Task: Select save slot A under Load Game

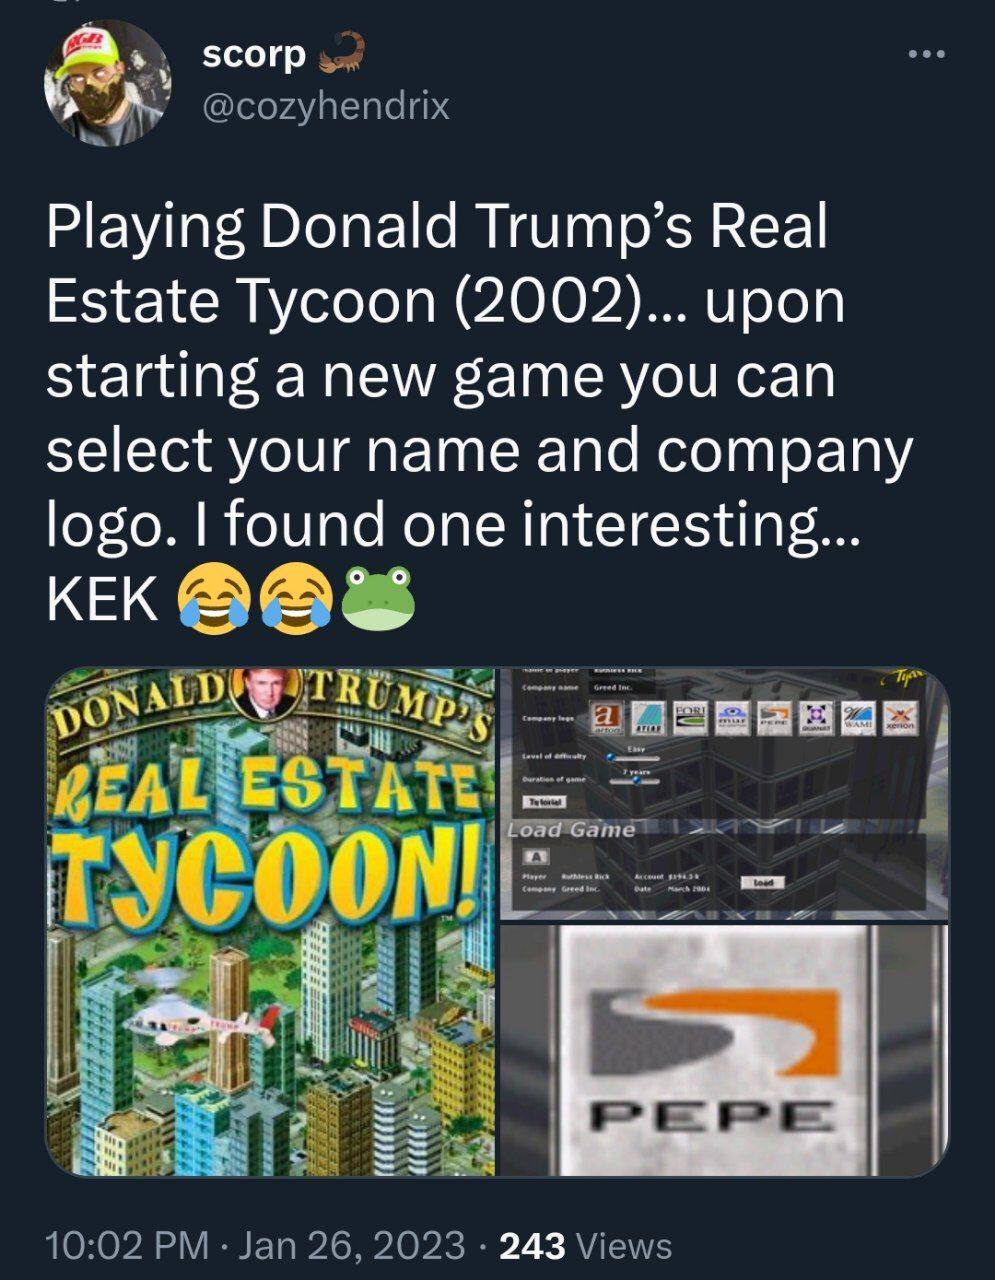Action: pos(536,857)
